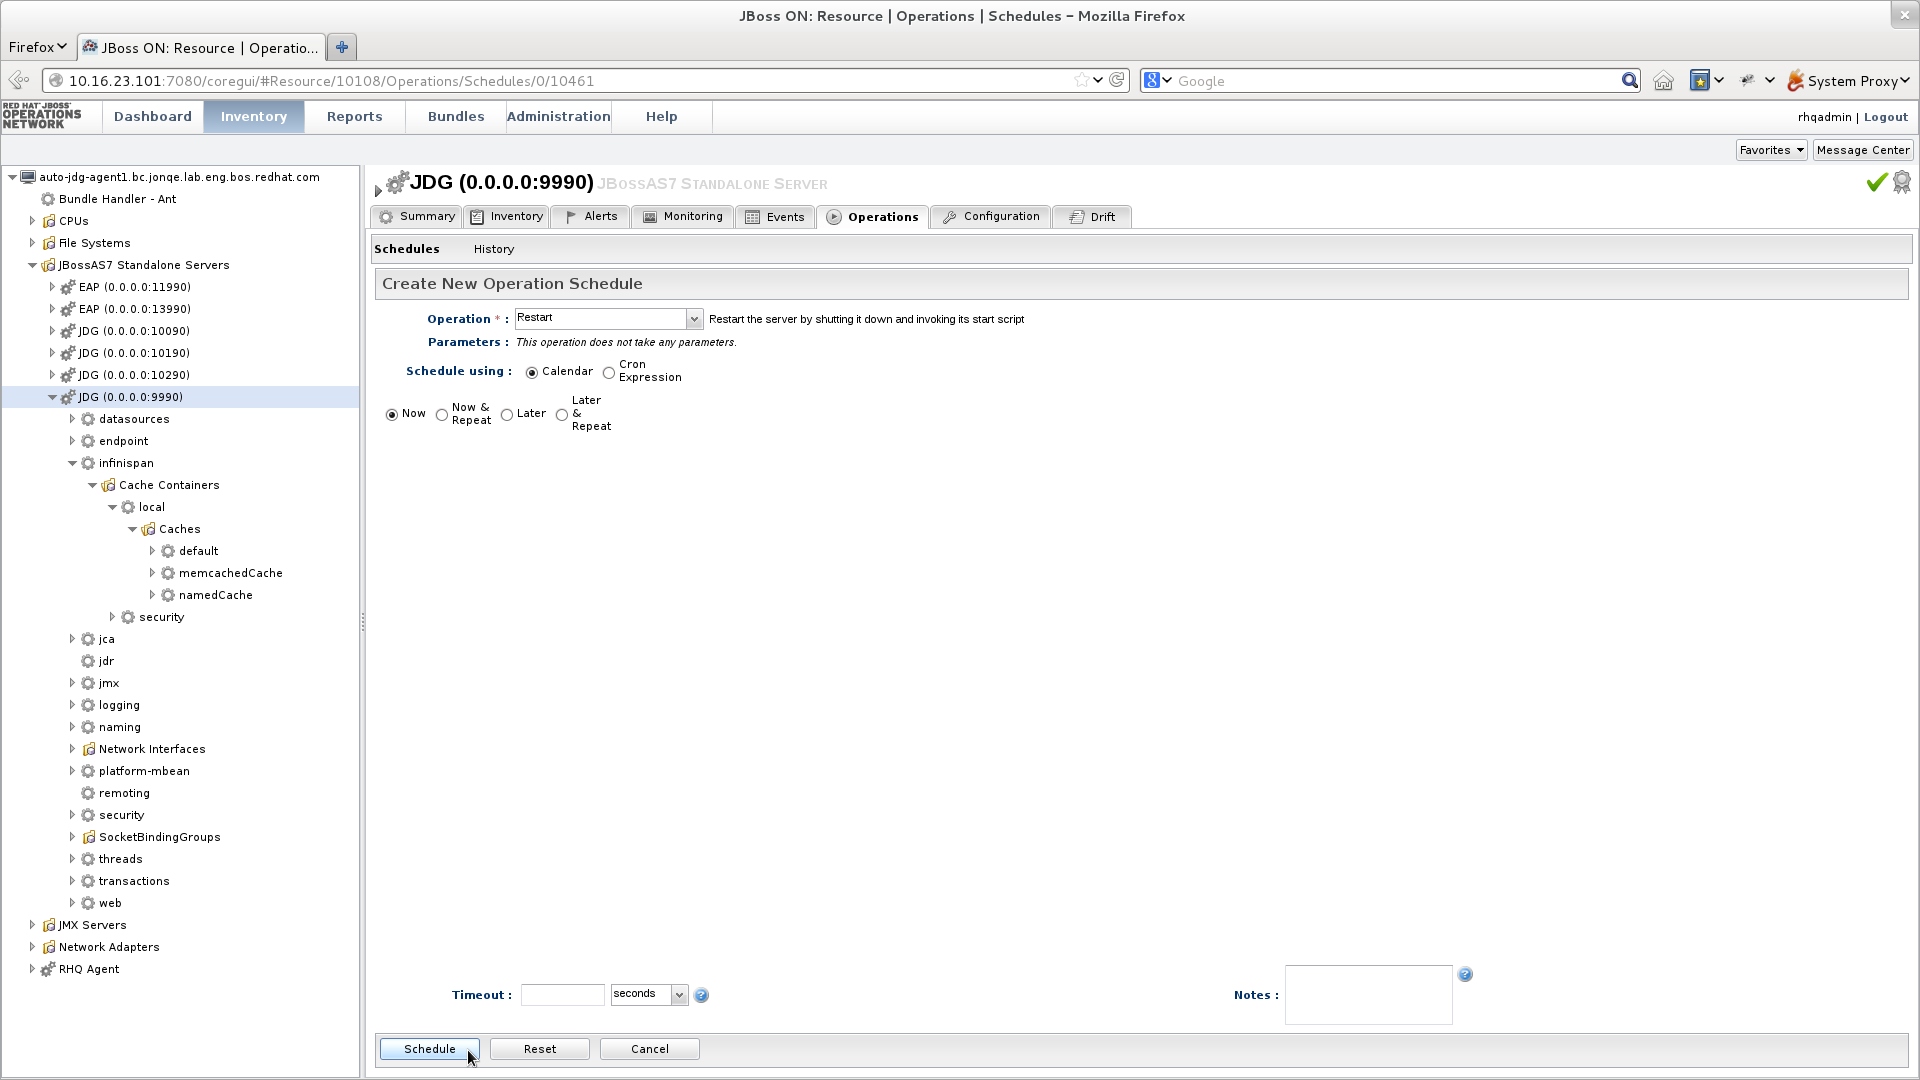Image resolution: width=1920 pixels, height=1080 pixels.
Task: Click the bookmark star icon in the URL bar
Action: (1081, 80)
